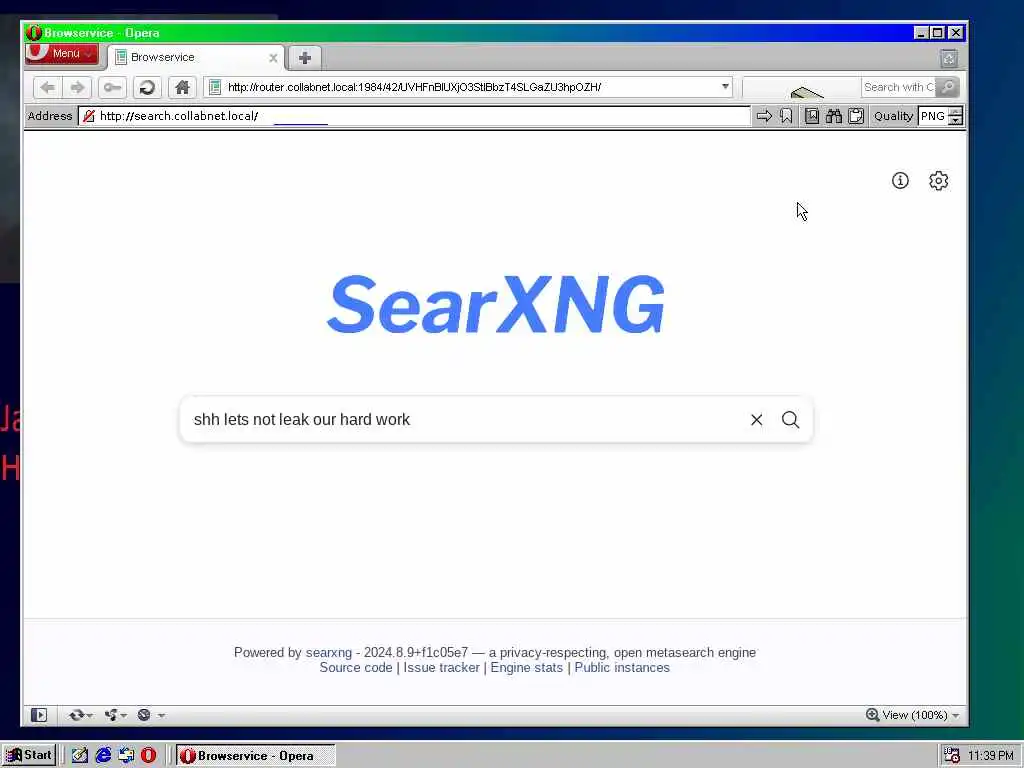The width and height of the screenshot is (1024, 768).
Task: Open the Engine stats link
Action: pos(526,667)
